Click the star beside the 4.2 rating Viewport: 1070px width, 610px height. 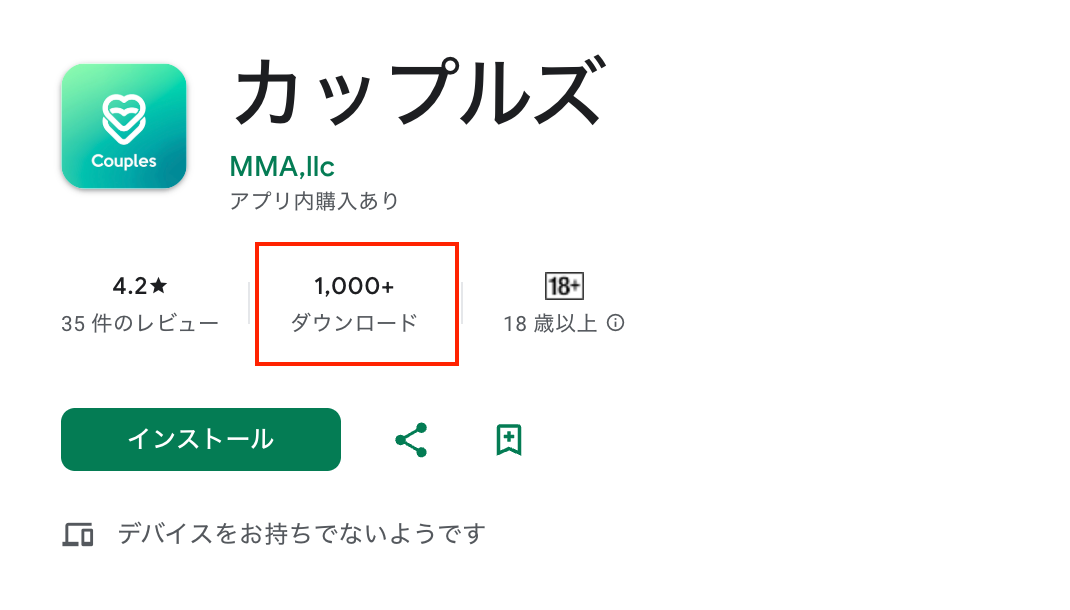coord(159,287)
